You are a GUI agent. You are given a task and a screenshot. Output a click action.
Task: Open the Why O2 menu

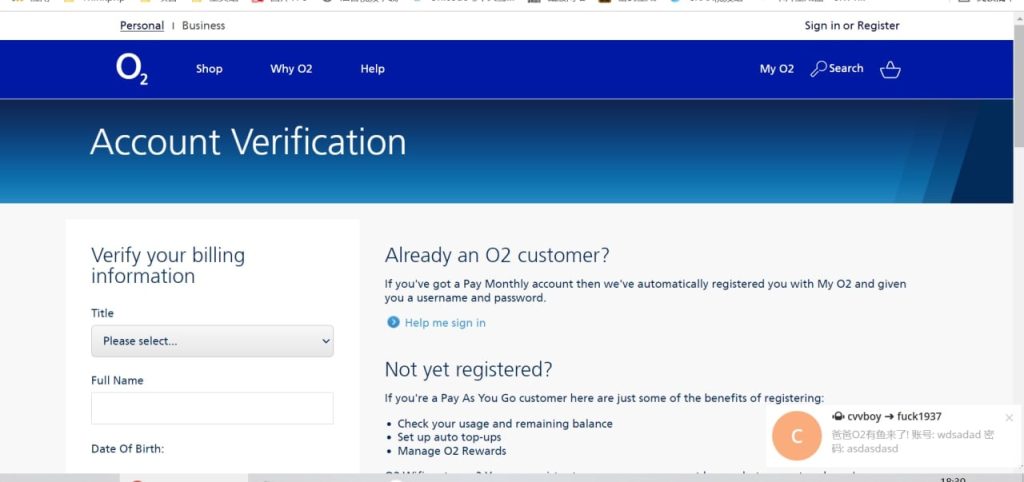291,69
